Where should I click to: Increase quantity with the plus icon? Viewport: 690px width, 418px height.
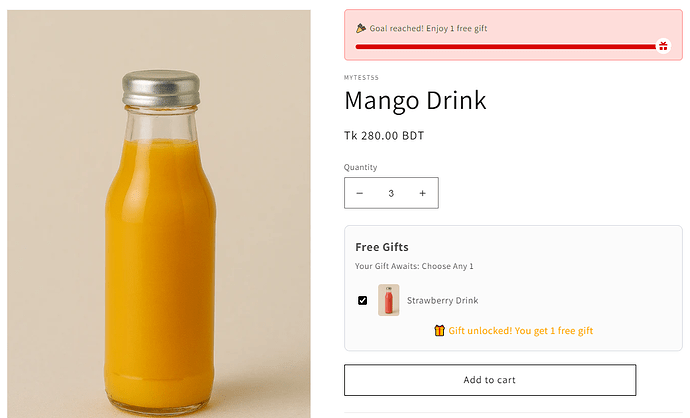click(423, 193)
